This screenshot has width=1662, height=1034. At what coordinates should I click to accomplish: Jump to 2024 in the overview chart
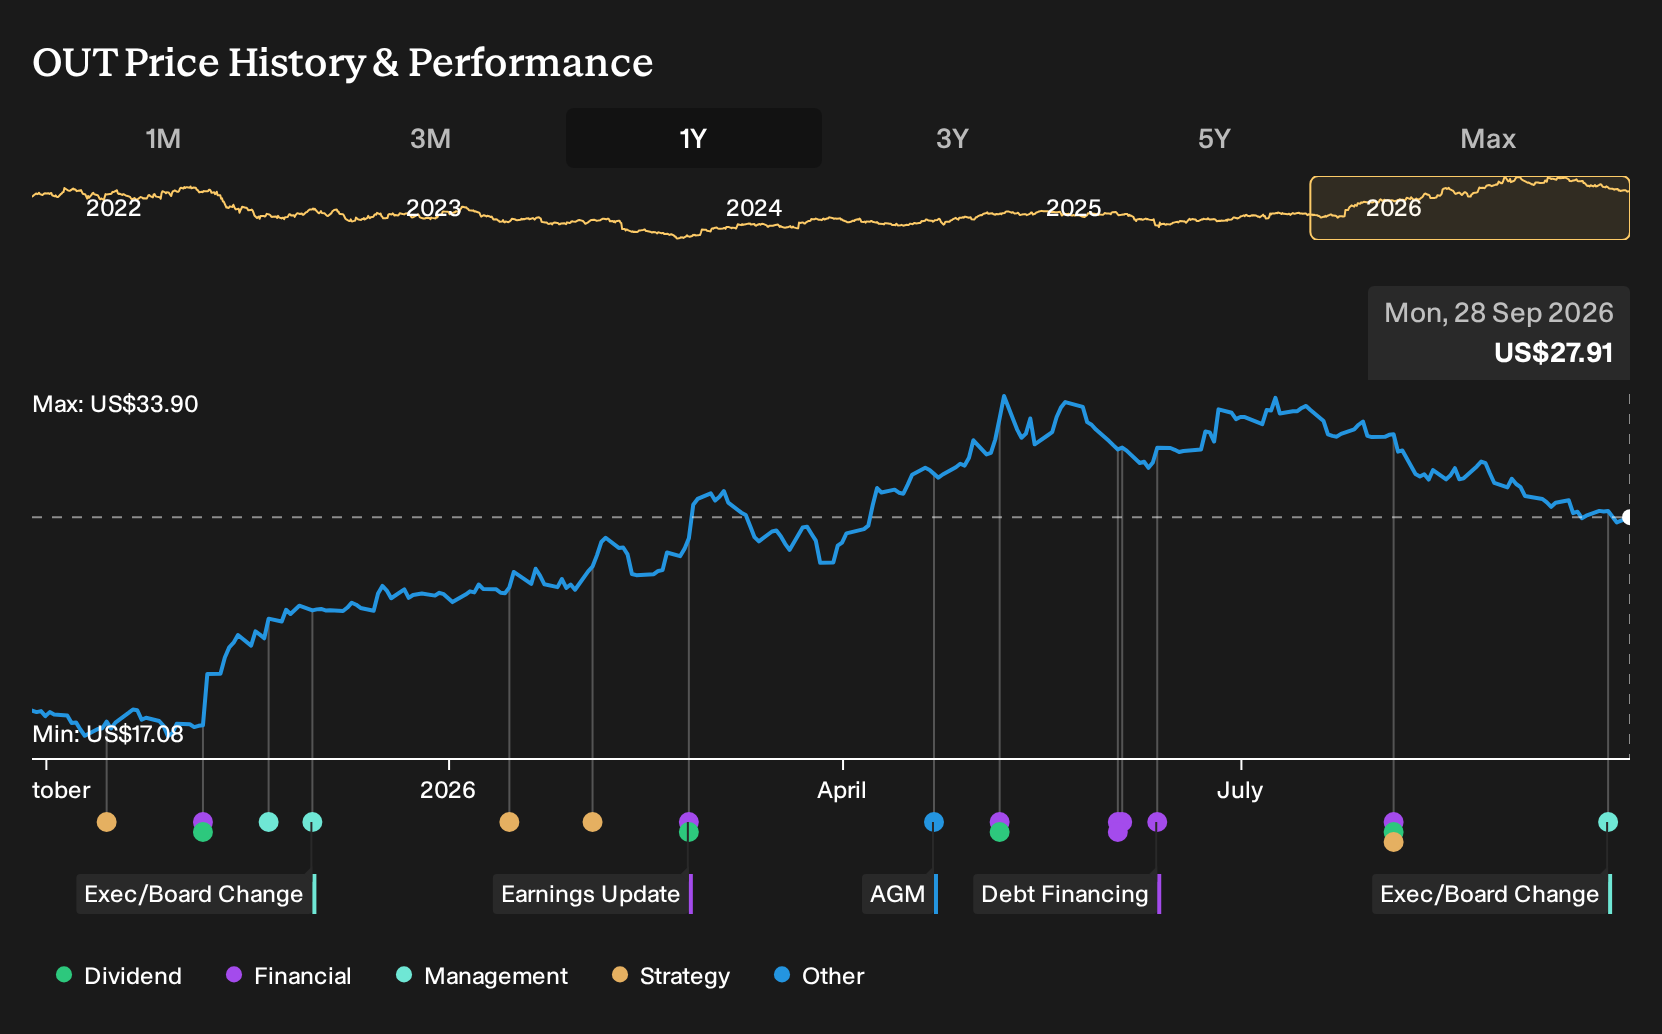click(x=754, y=208)
